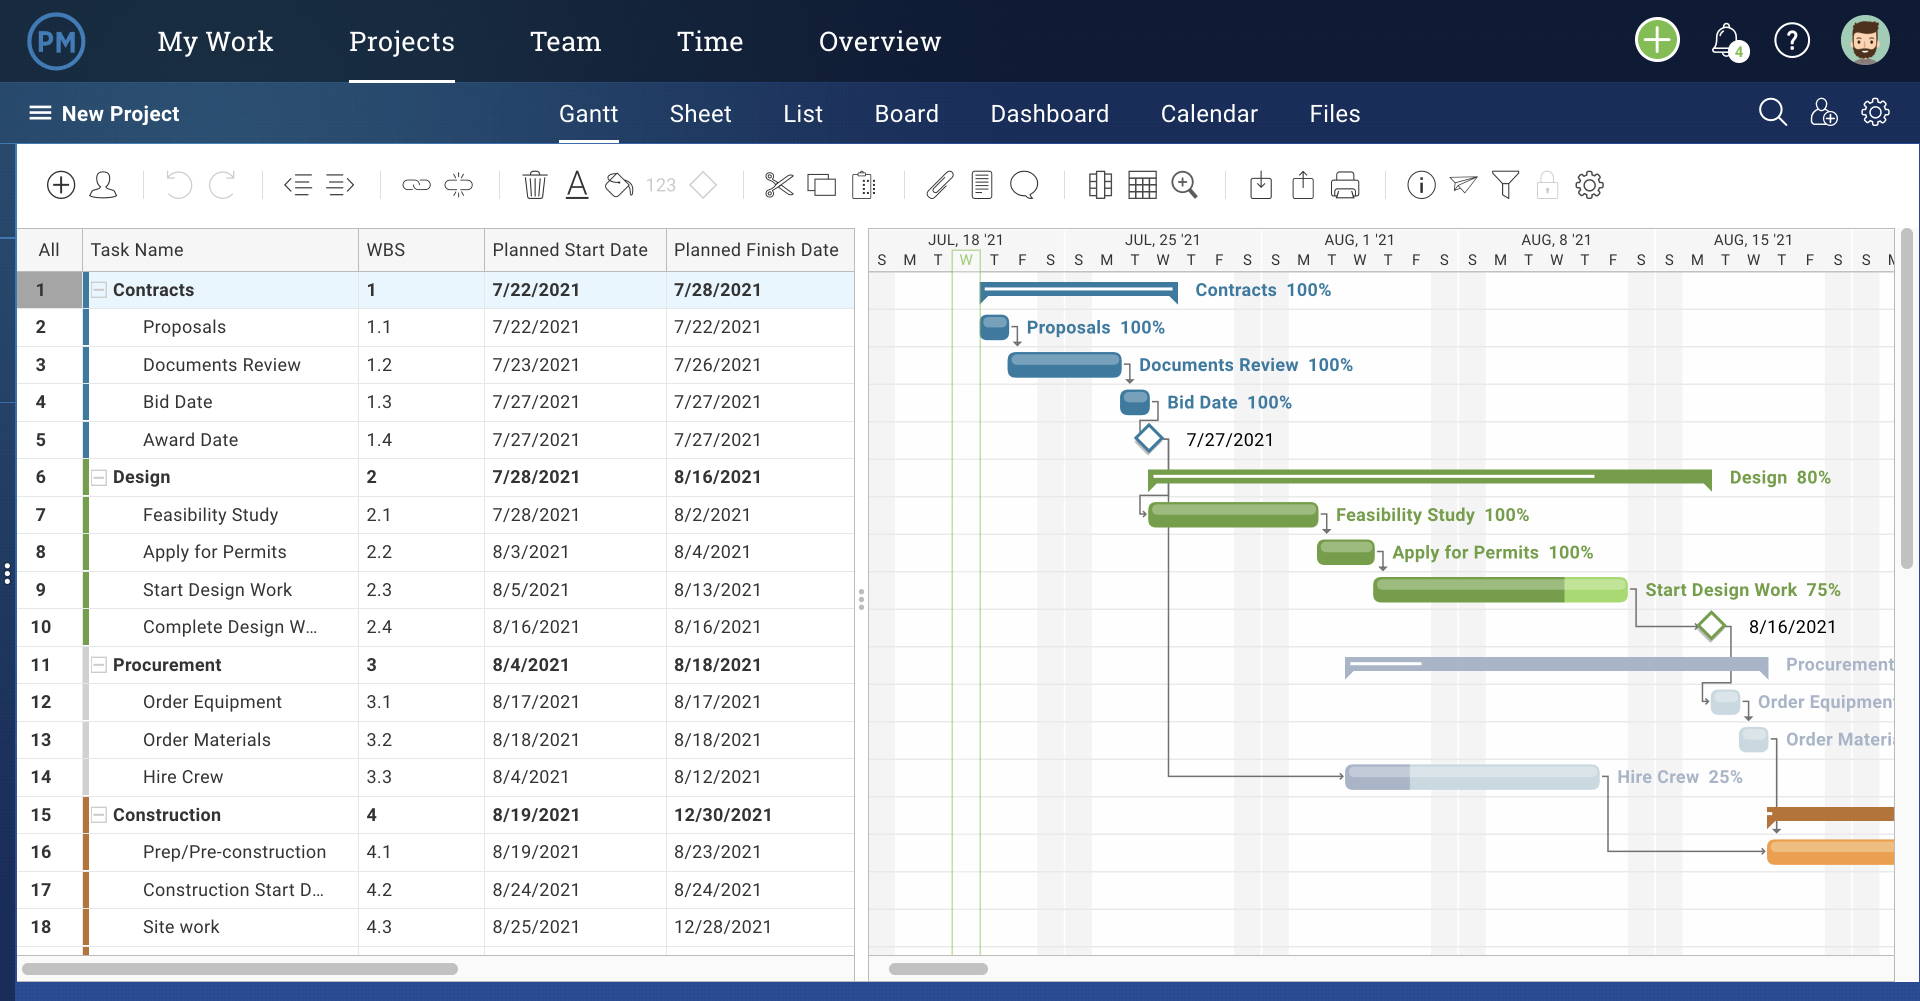Click the assign person icon in toolbar
Viewport: 1920px width, 1001px height.
103,185
